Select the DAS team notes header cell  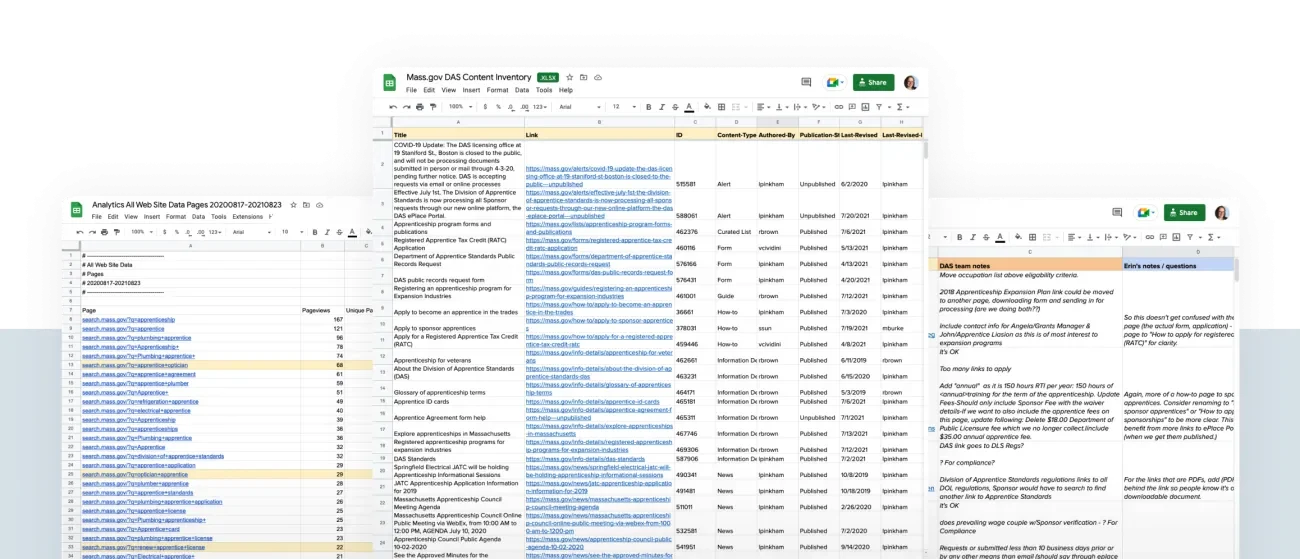(x=1029, y=265)
